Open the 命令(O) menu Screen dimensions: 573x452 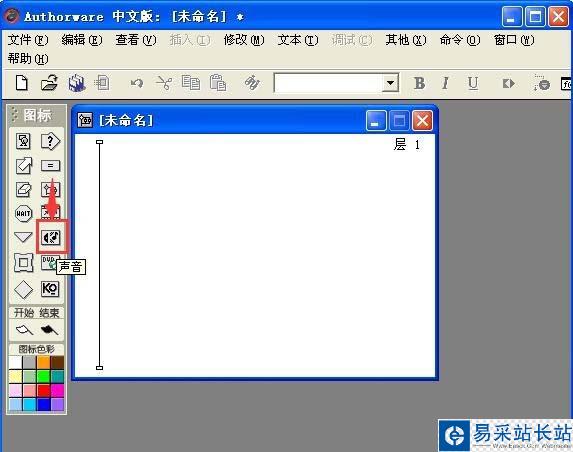tap(460, 40)
